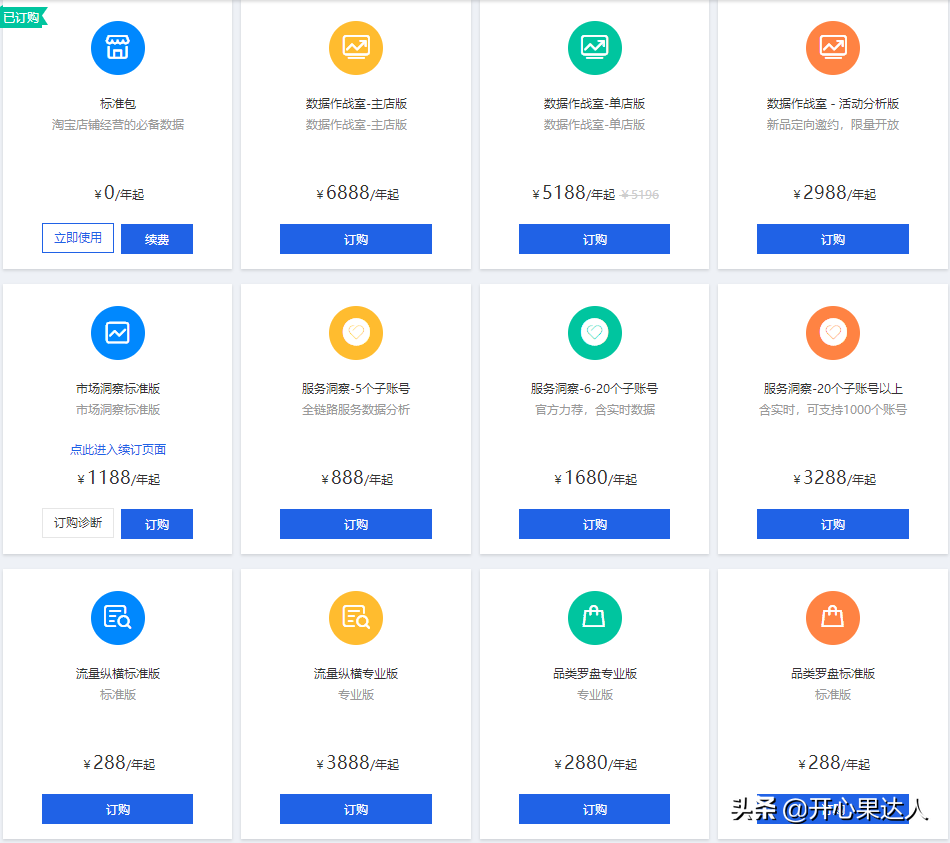
Task: Click the green heart icon for 服务洞察-6-20个子账号
Action: point(594,333)
